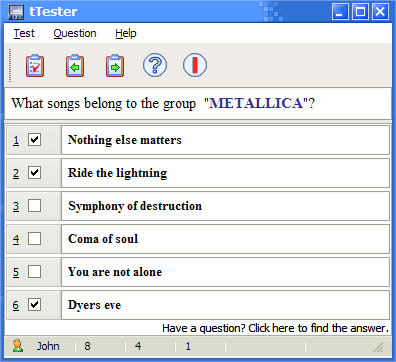This screenshot has height=362, width=396.
Task: Select the answer text Dyers eve
Action: point(95,305)
